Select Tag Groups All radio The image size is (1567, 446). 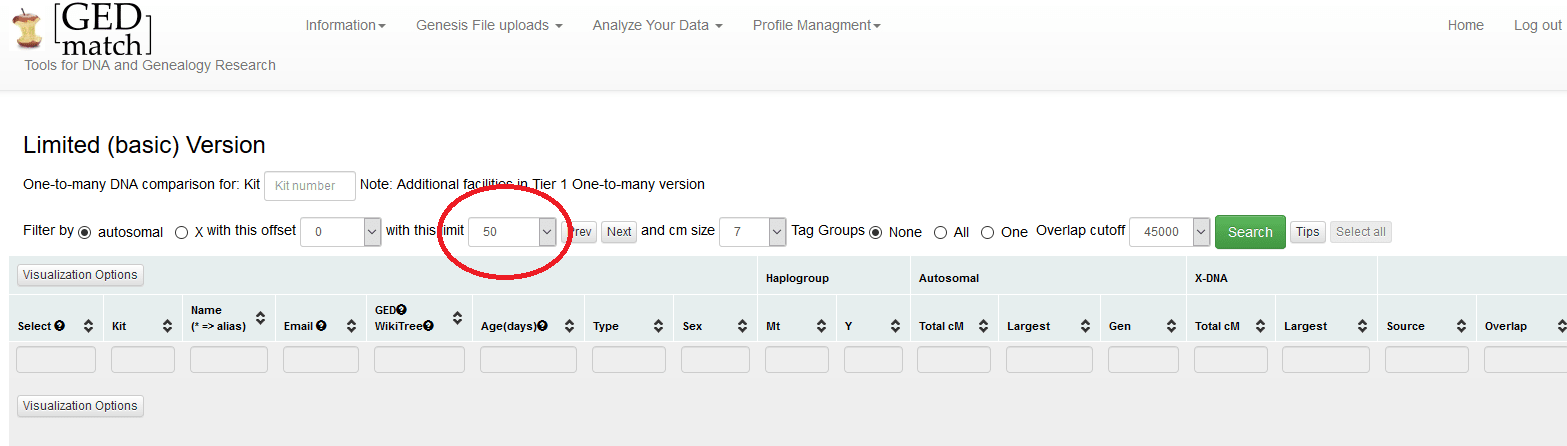pos(940,232)
